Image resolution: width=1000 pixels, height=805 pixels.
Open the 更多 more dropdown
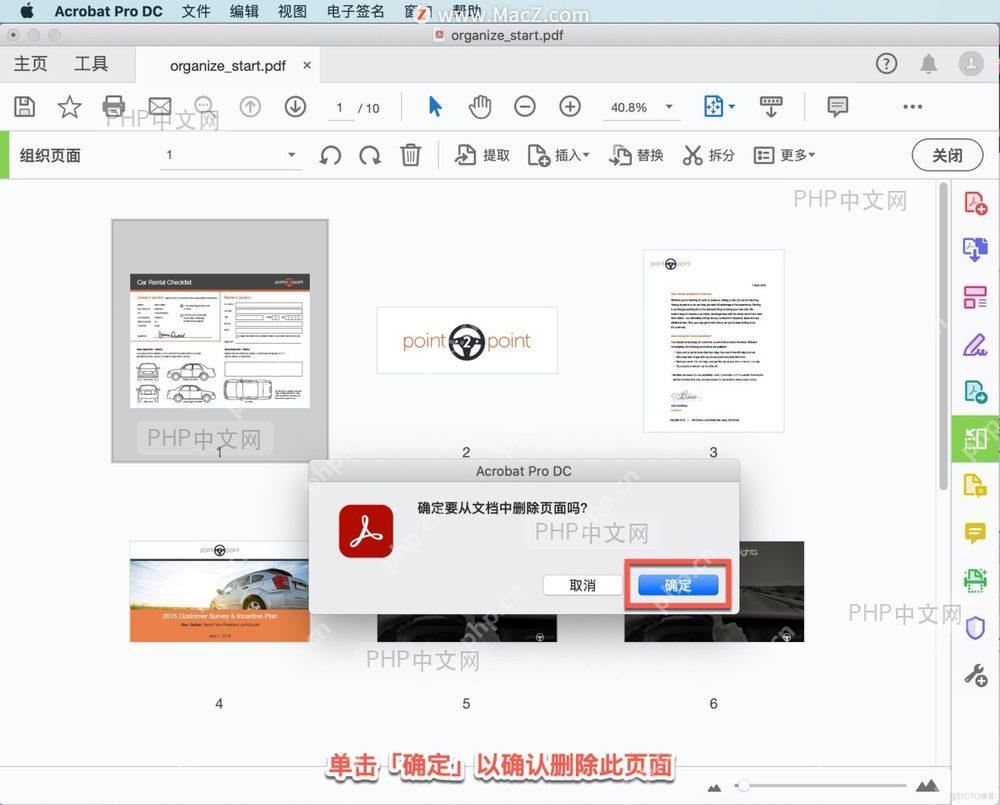point(784,155)
